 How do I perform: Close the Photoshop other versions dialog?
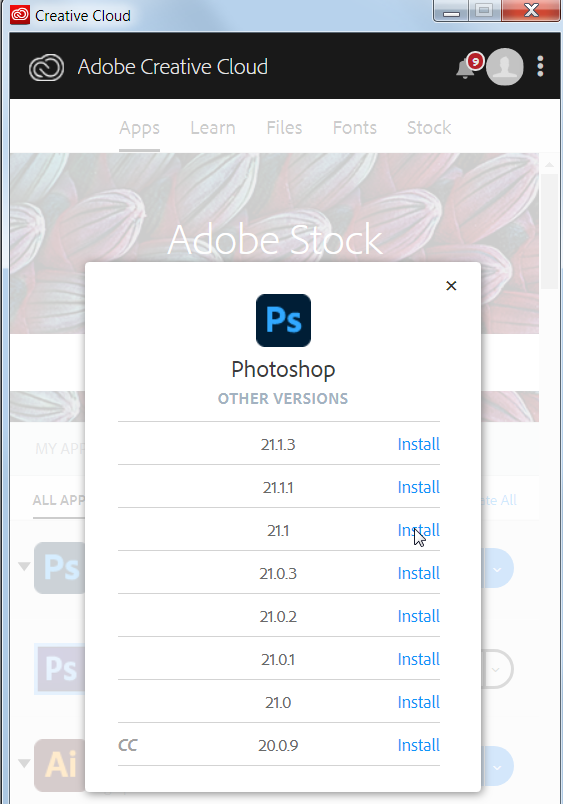(451, 286)
